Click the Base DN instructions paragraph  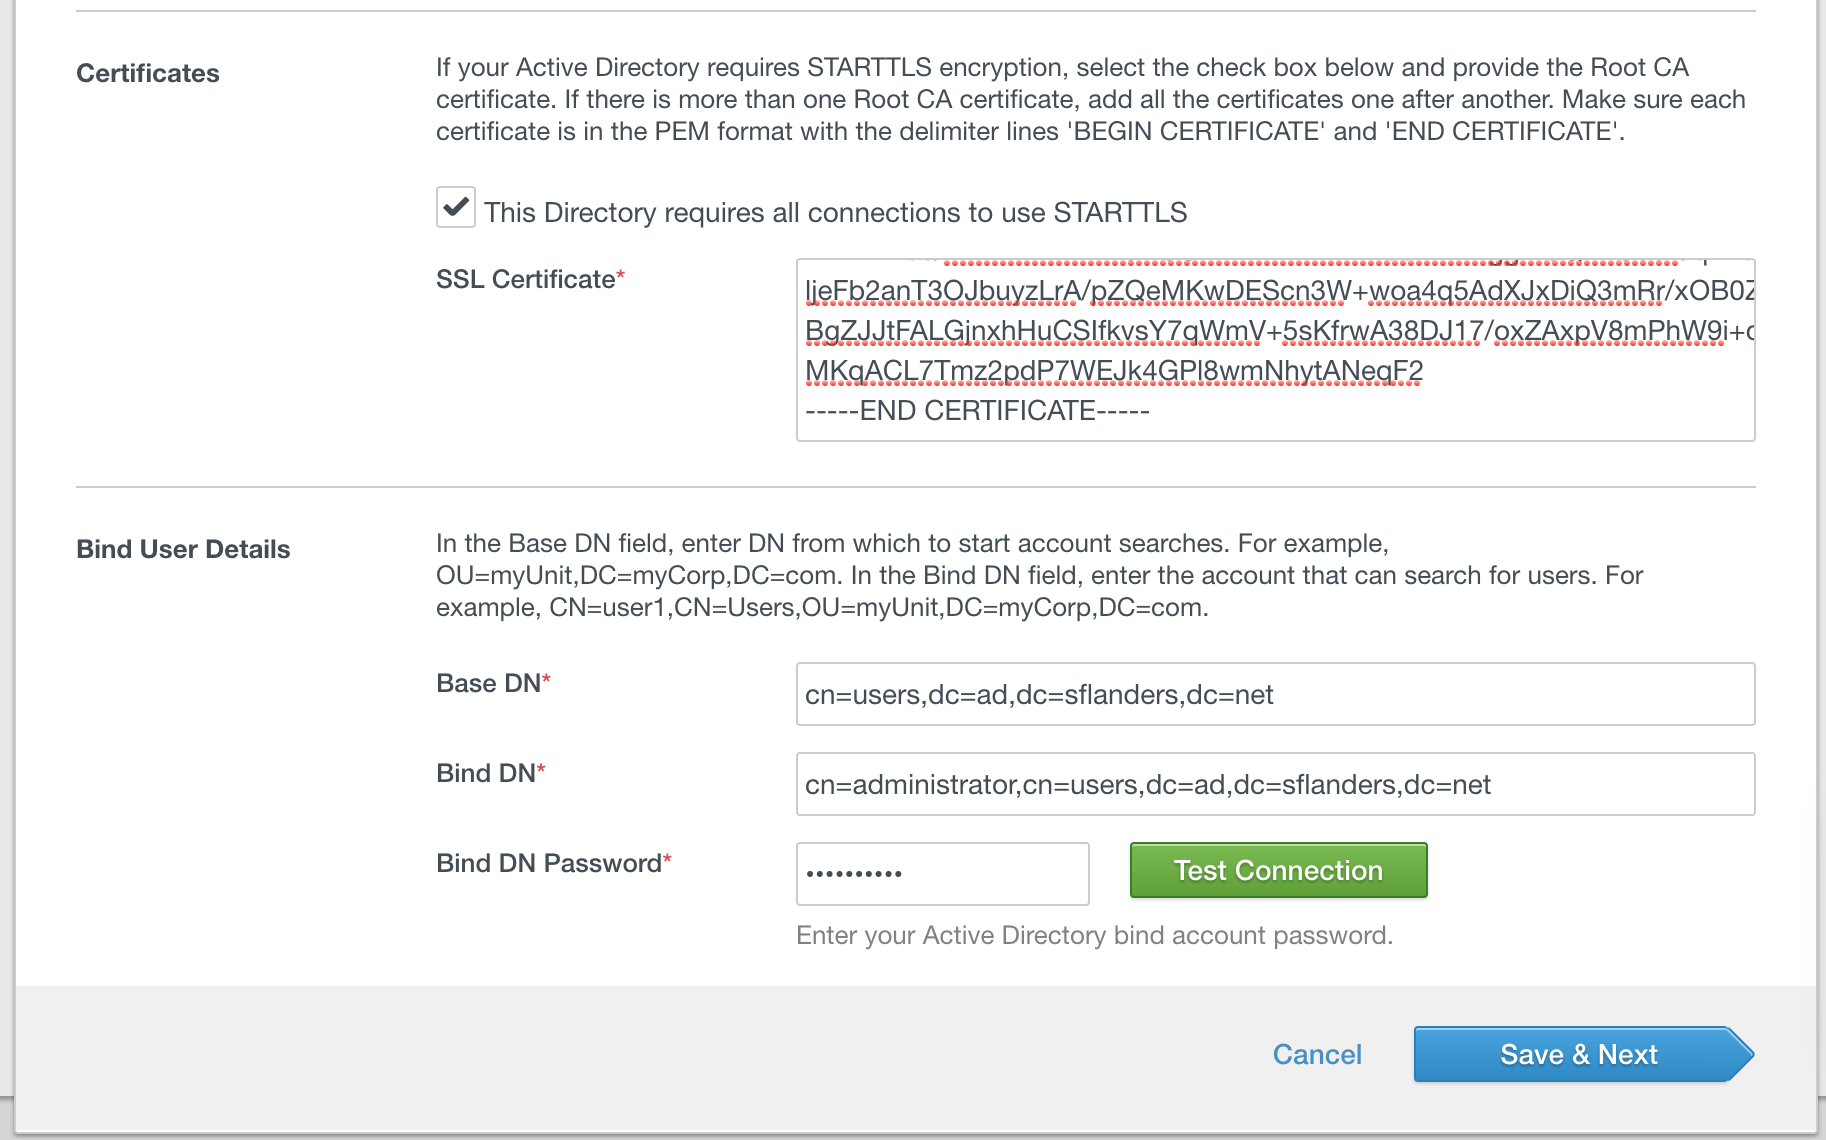(1038, 575)
